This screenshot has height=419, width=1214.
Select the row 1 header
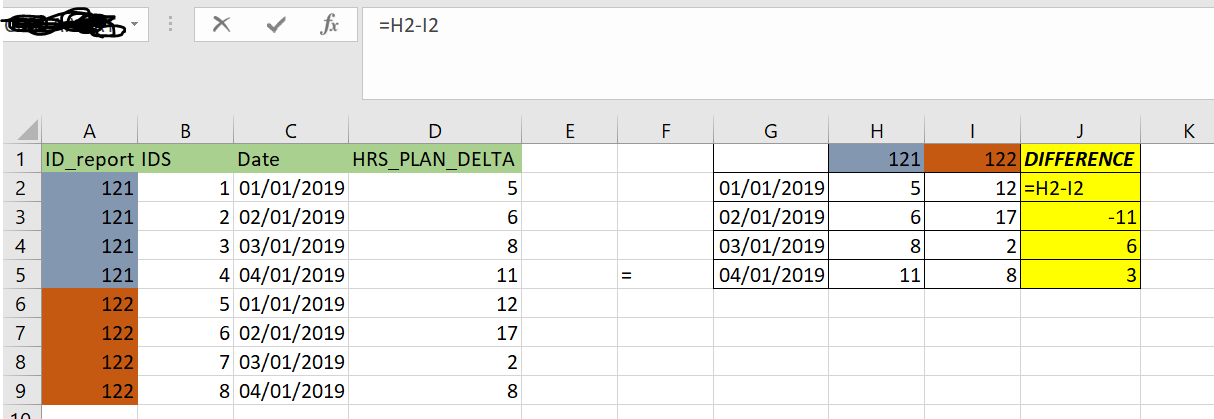click(21, 159)
